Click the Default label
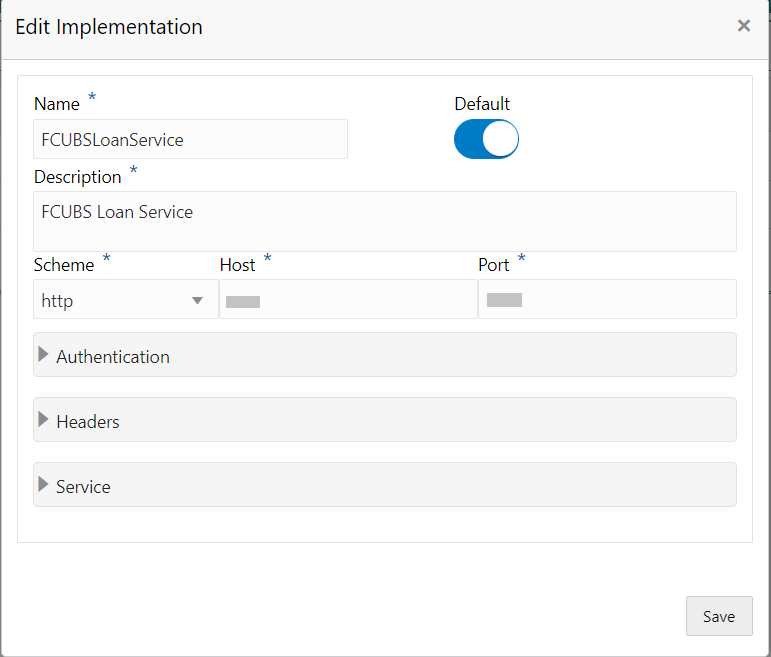Viewport: 771px width, 657px height. pos(482,104)
